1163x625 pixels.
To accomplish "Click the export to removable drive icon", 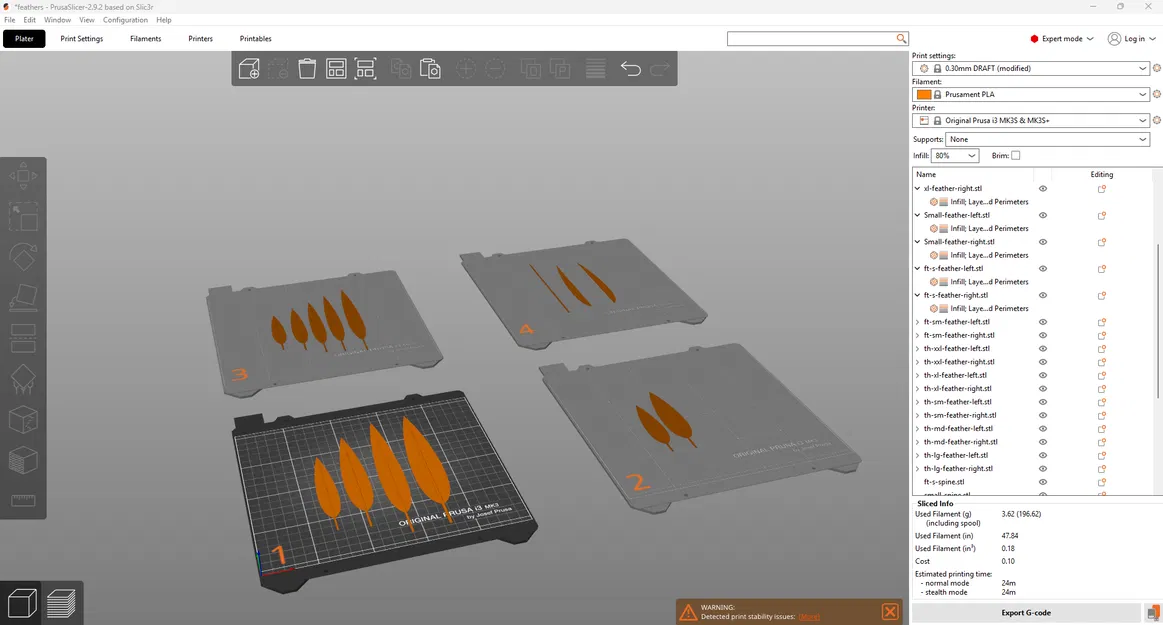I will [1153, 613].
